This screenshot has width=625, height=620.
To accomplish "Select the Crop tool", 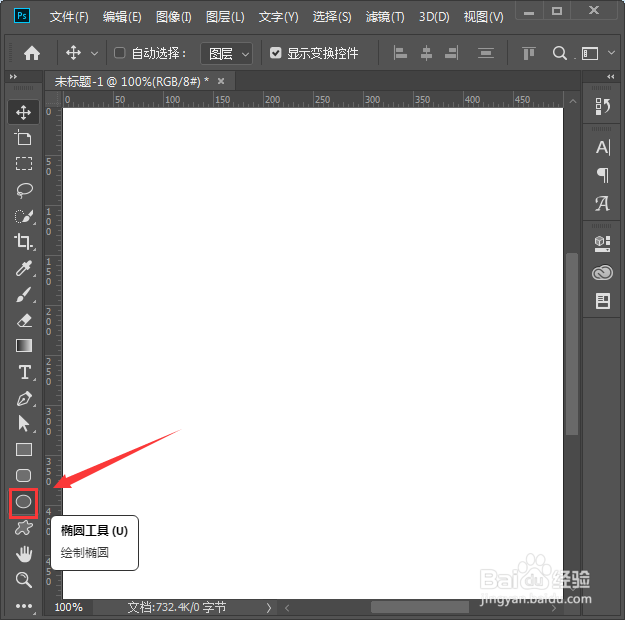I will 24,242.
